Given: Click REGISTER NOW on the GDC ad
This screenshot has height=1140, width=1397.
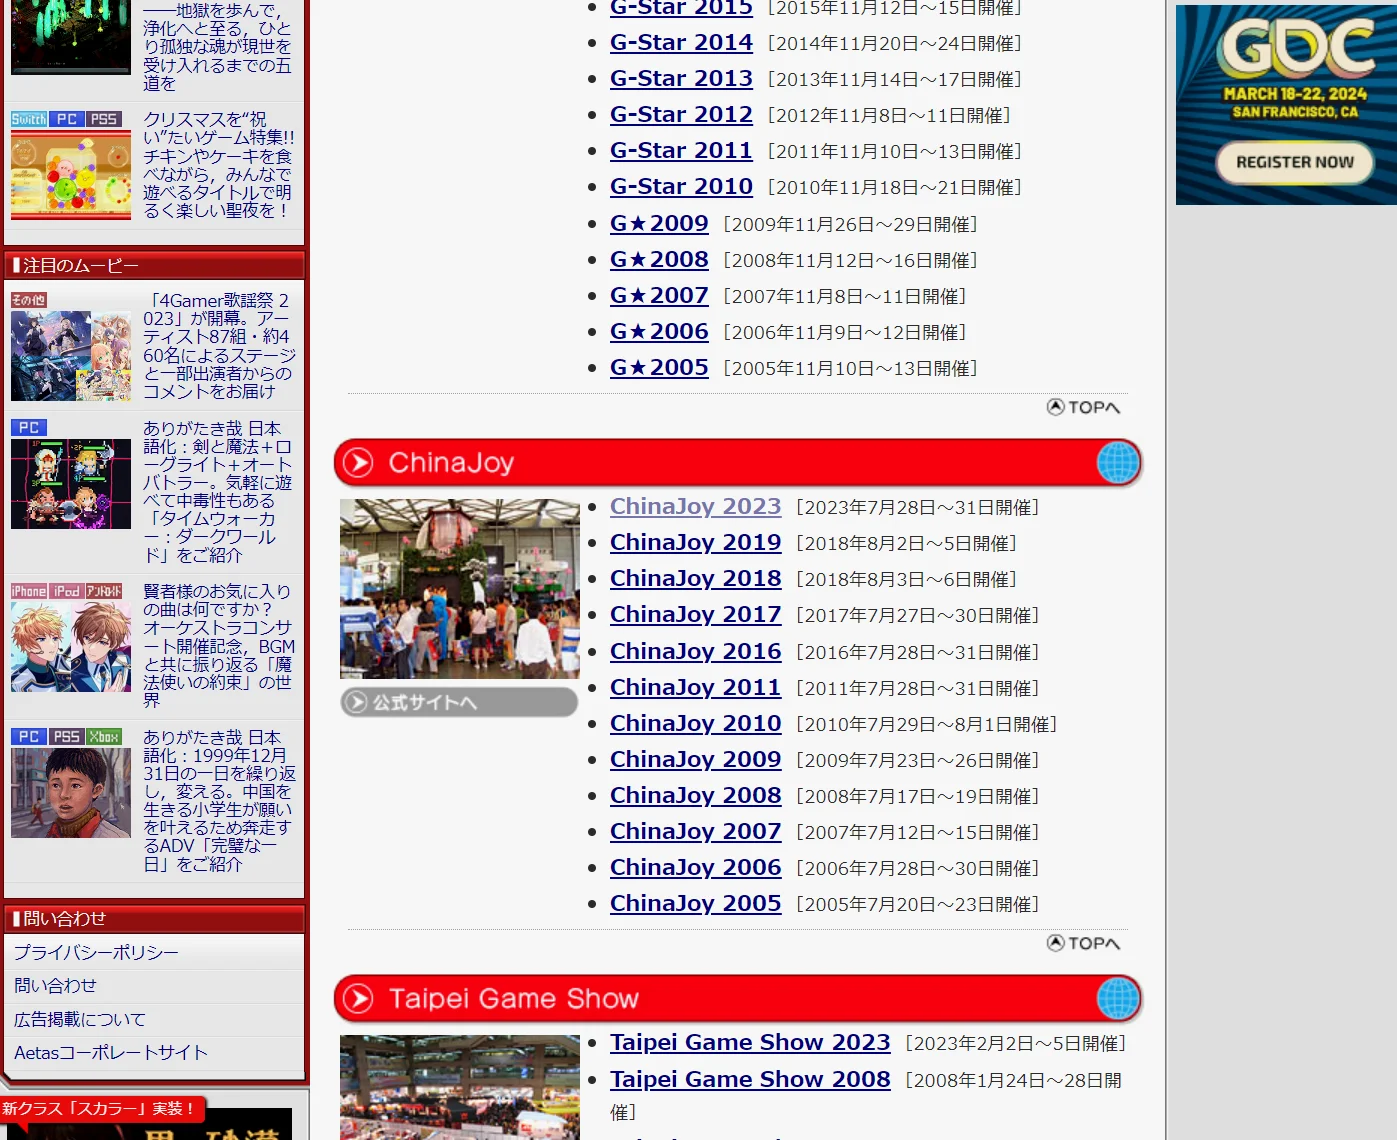Looking at the screenshot, I should (x=1294, y=163).
